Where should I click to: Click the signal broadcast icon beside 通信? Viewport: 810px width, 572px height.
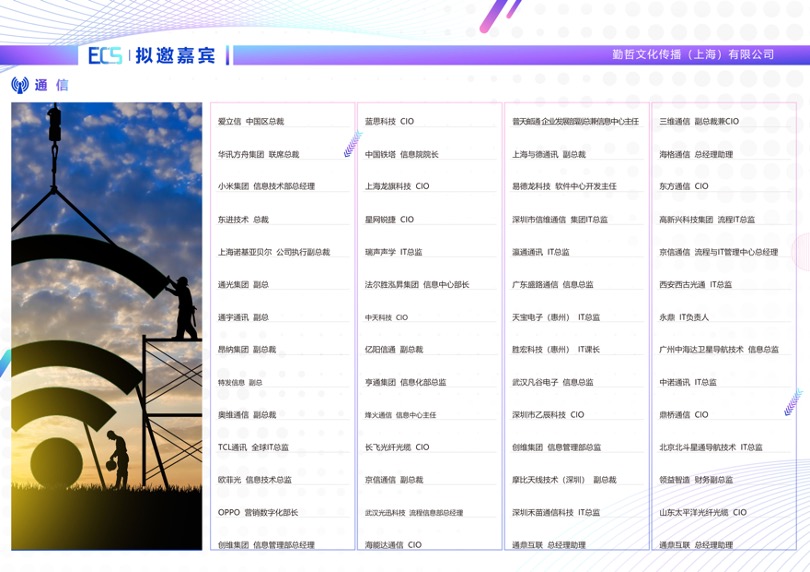tap(20, 85)
